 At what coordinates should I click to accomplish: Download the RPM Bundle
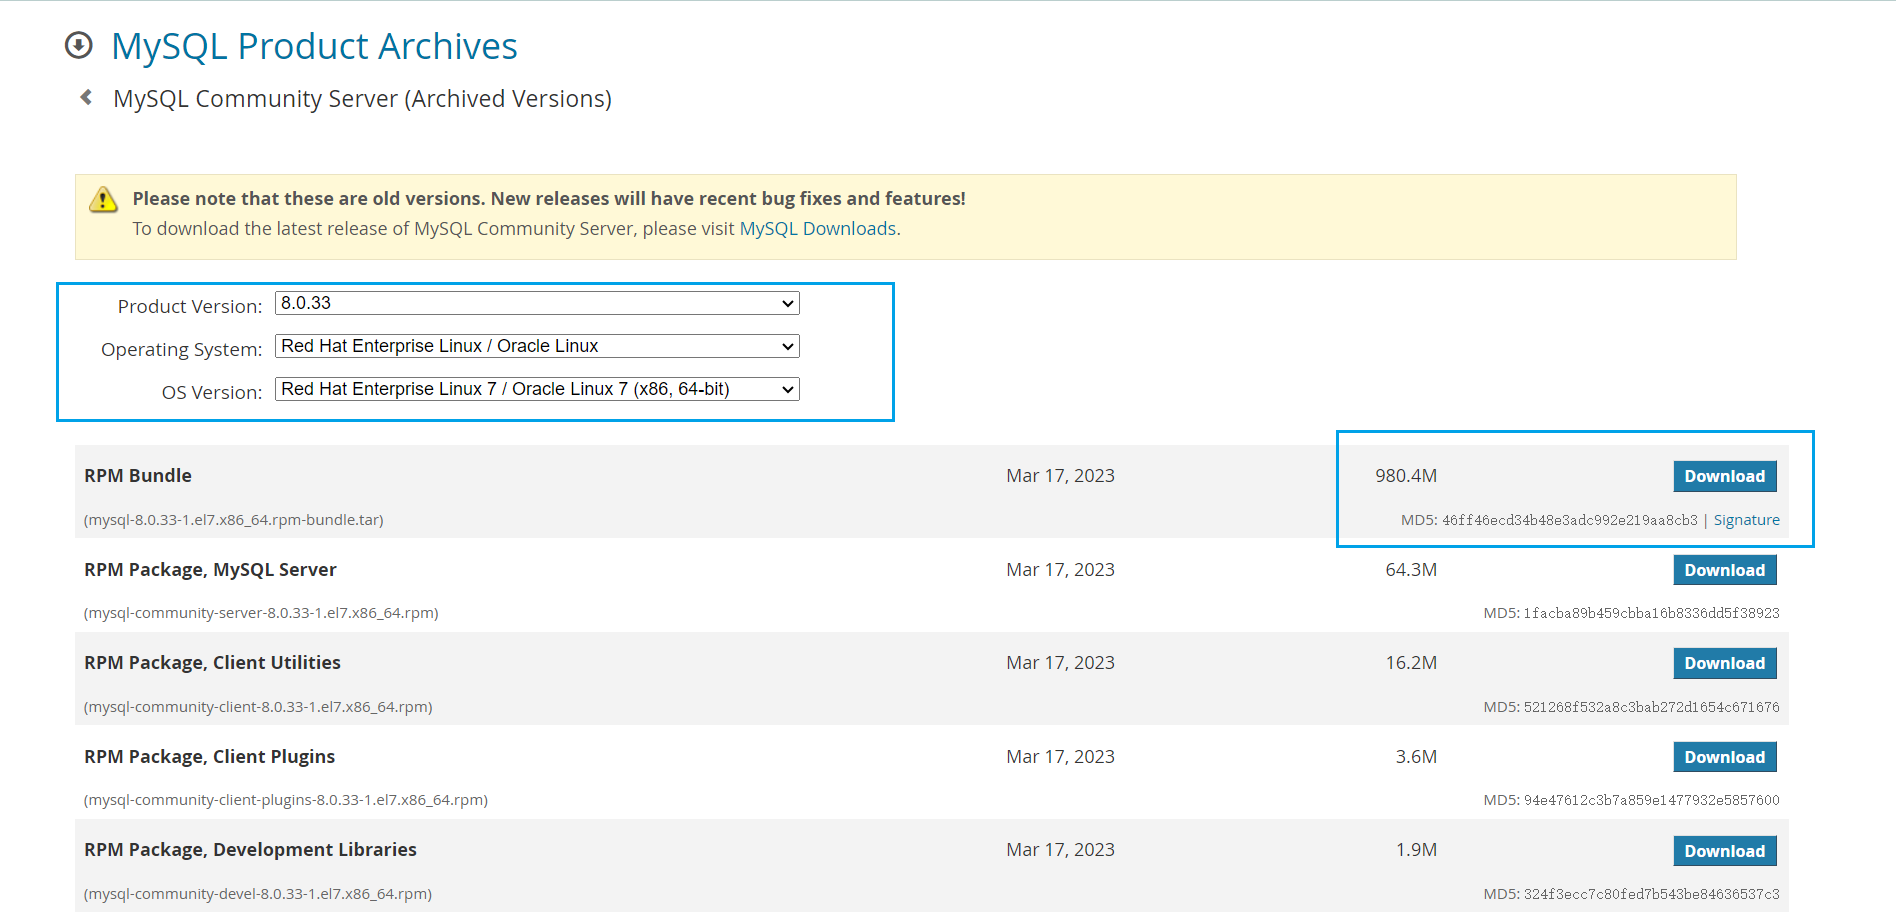(x=1725, y=476)
